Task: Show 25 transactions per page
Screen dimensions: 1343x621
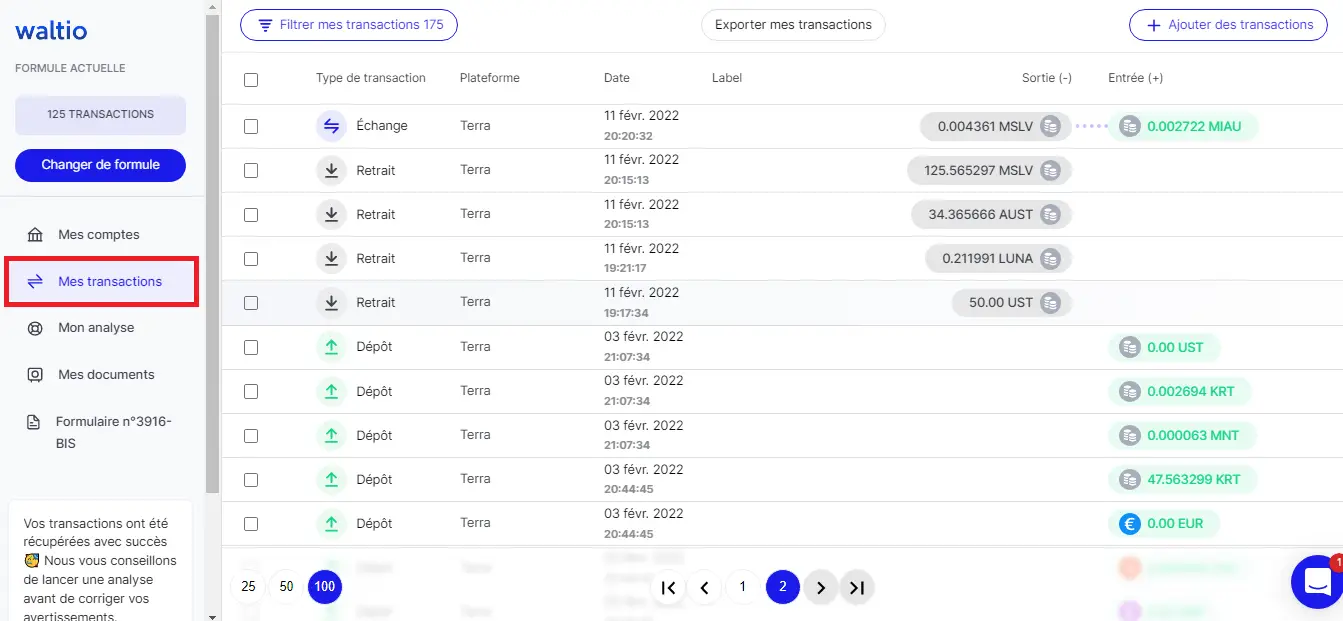Action: 249,587
